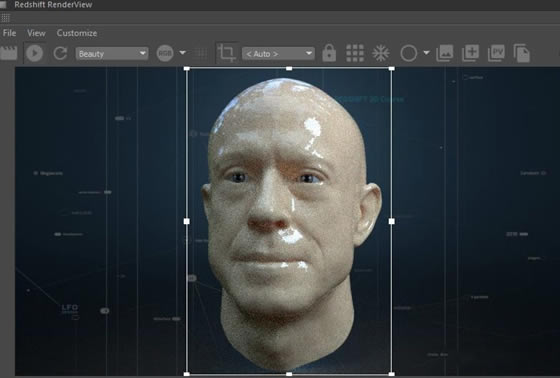
Task: Click the copy pages icon
Action: point(522,53)
